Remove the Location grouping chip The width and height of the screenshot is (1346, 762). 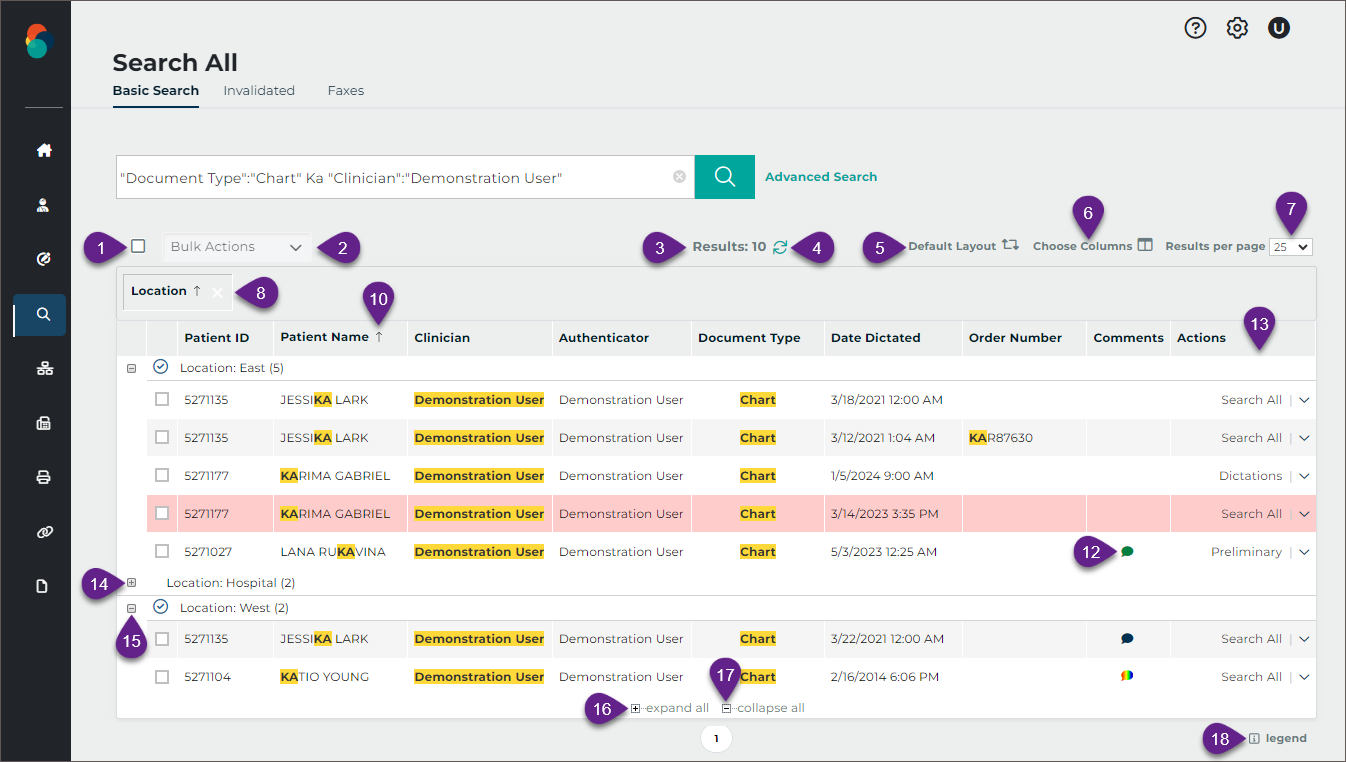point(217,292)
